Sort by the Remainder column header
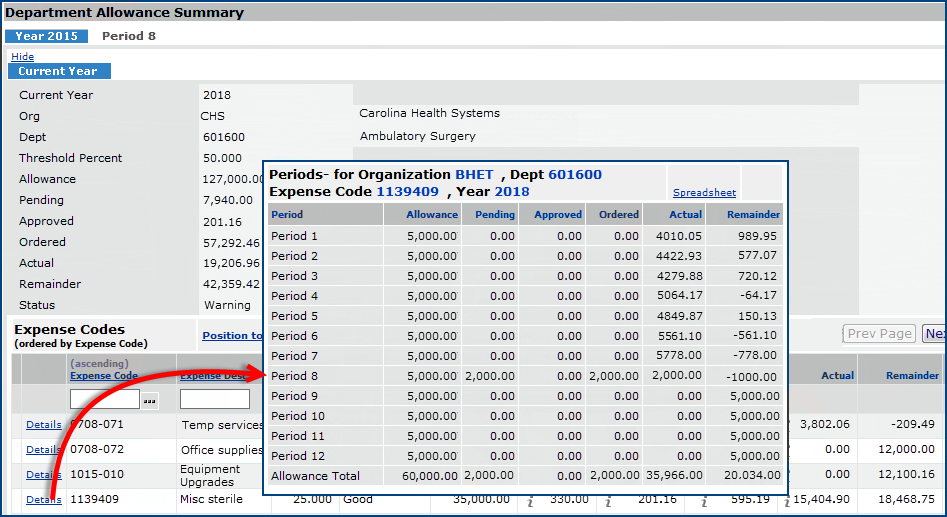This screenshot has height=517, width=947. tap(912, 376)
